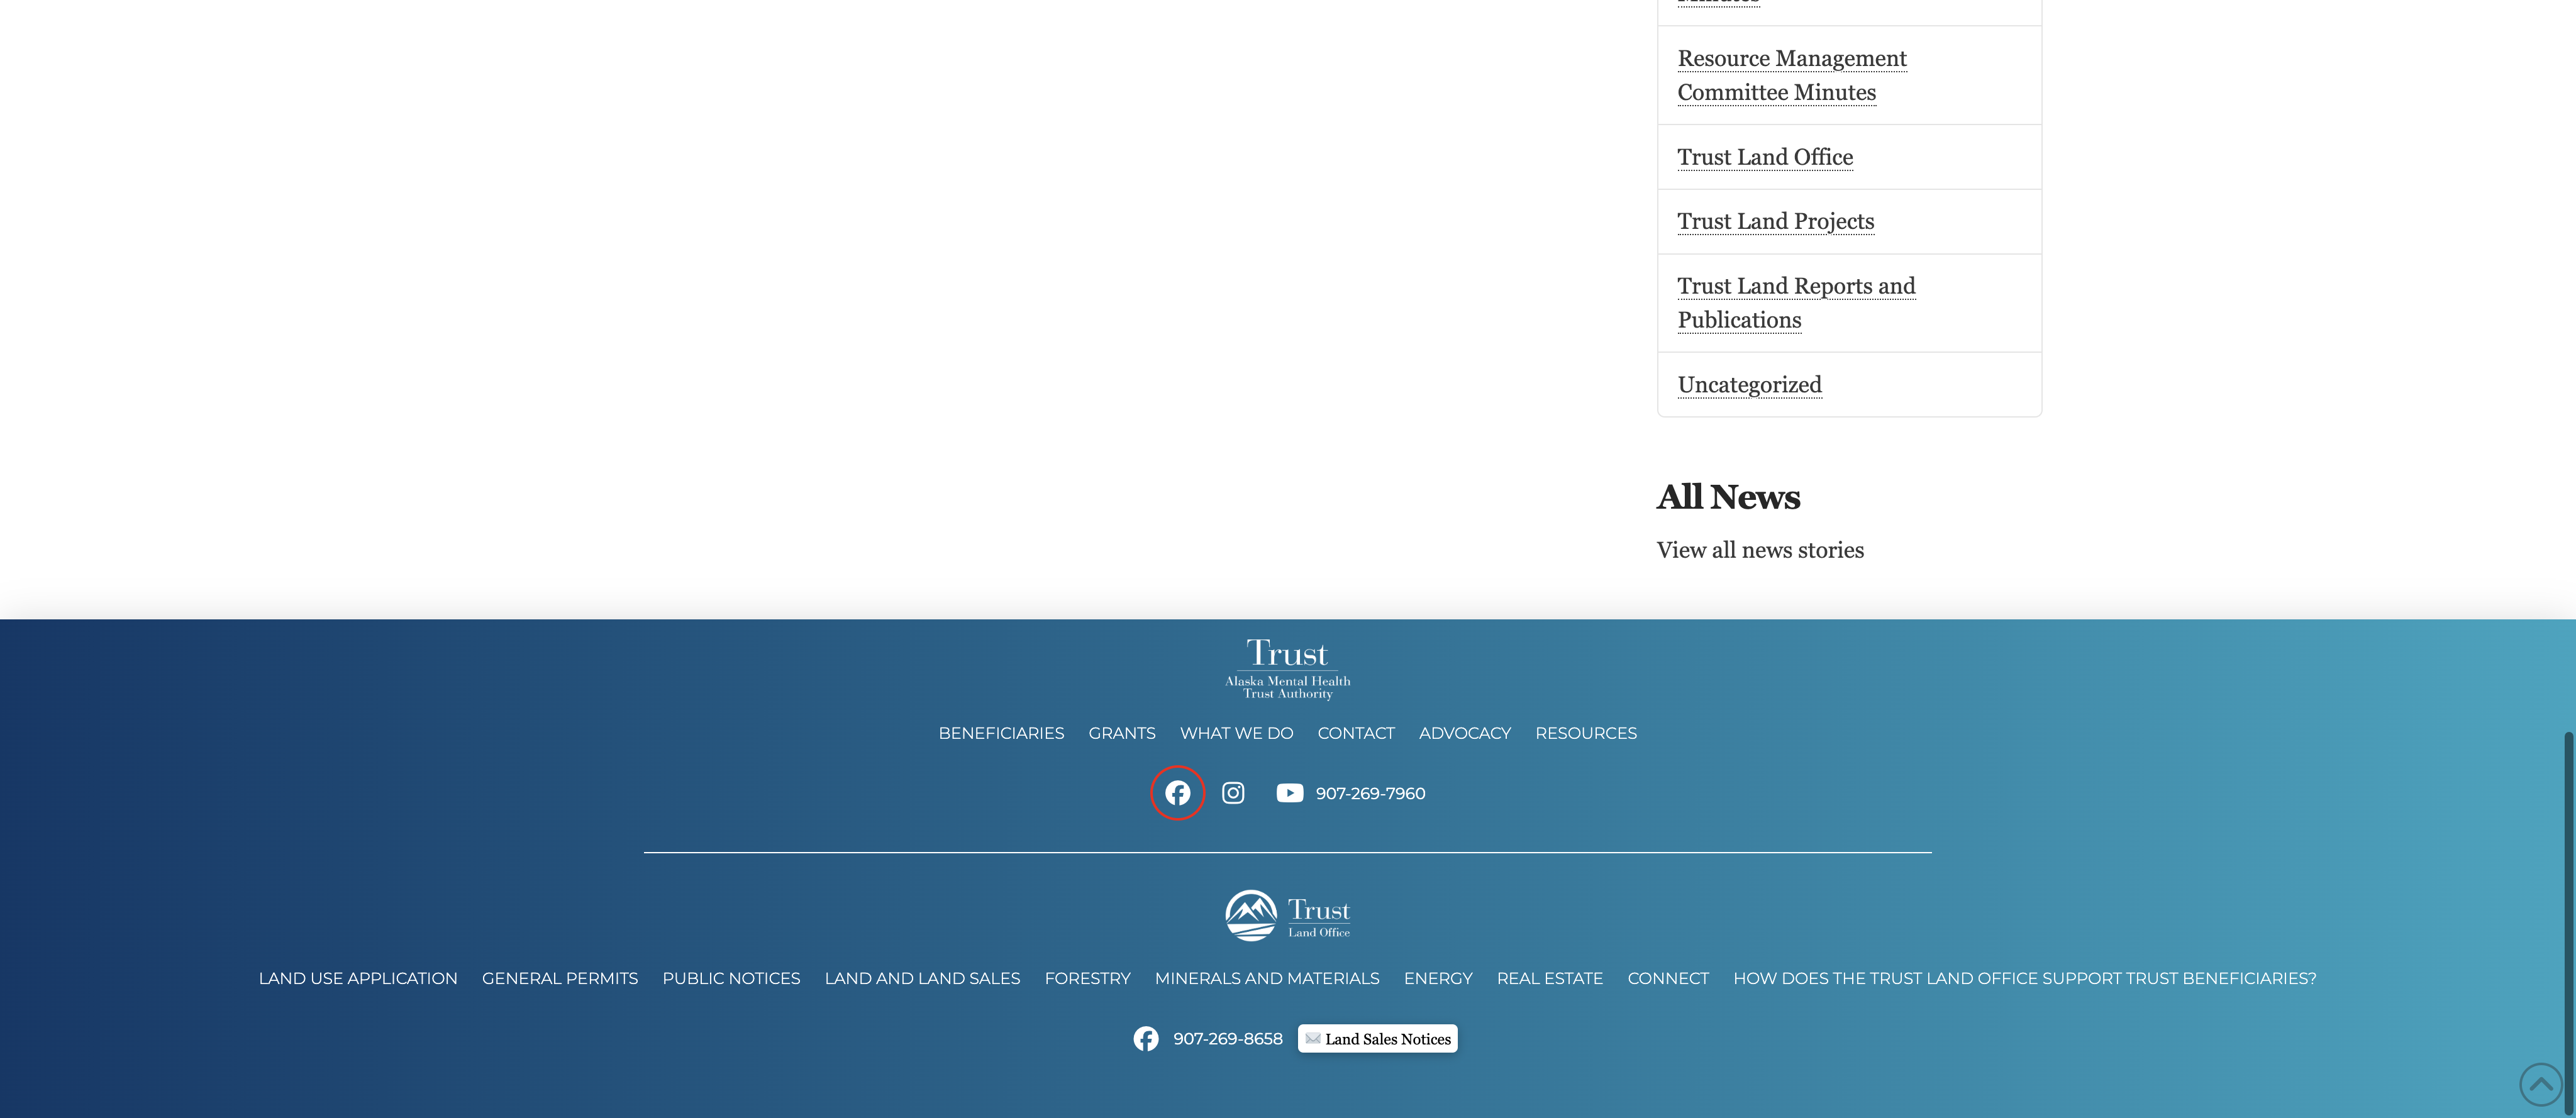Open the Trust Instagram page icon
This screenshot has height=1118, width=2576.
[x=1233, y=793]
